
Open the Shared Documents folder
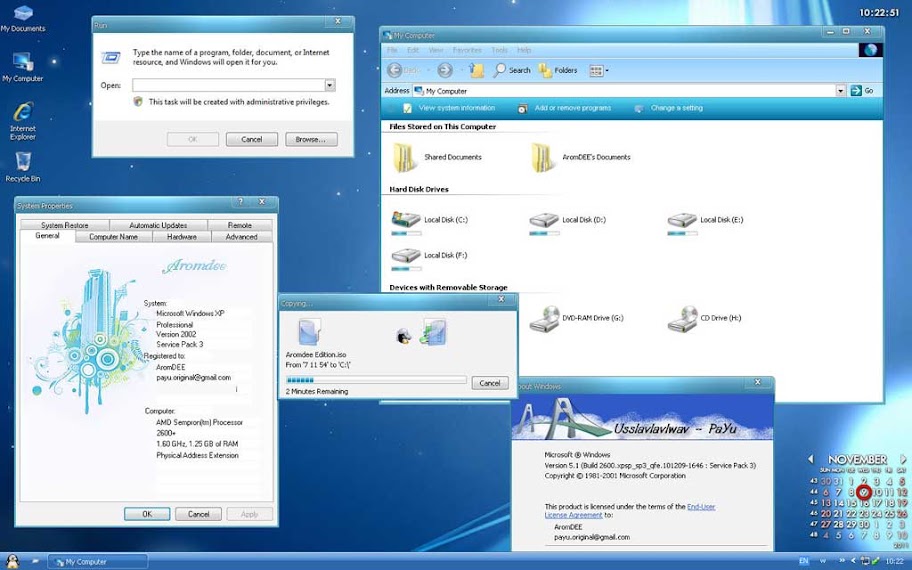(x=437, y=157)
